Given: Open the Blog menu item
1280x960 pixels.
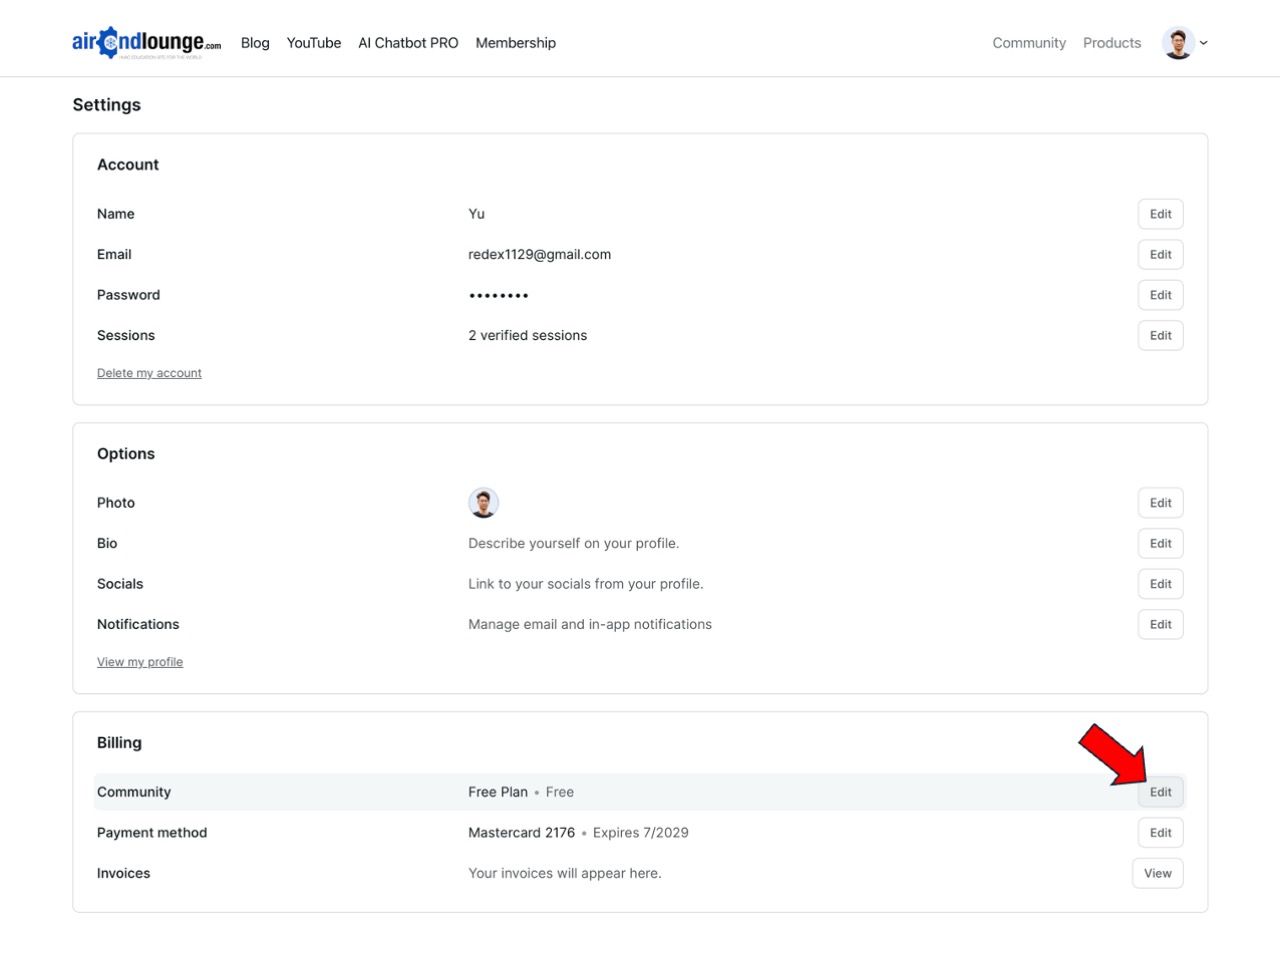Looking at the screenshot, I should (x=255, y=43).
